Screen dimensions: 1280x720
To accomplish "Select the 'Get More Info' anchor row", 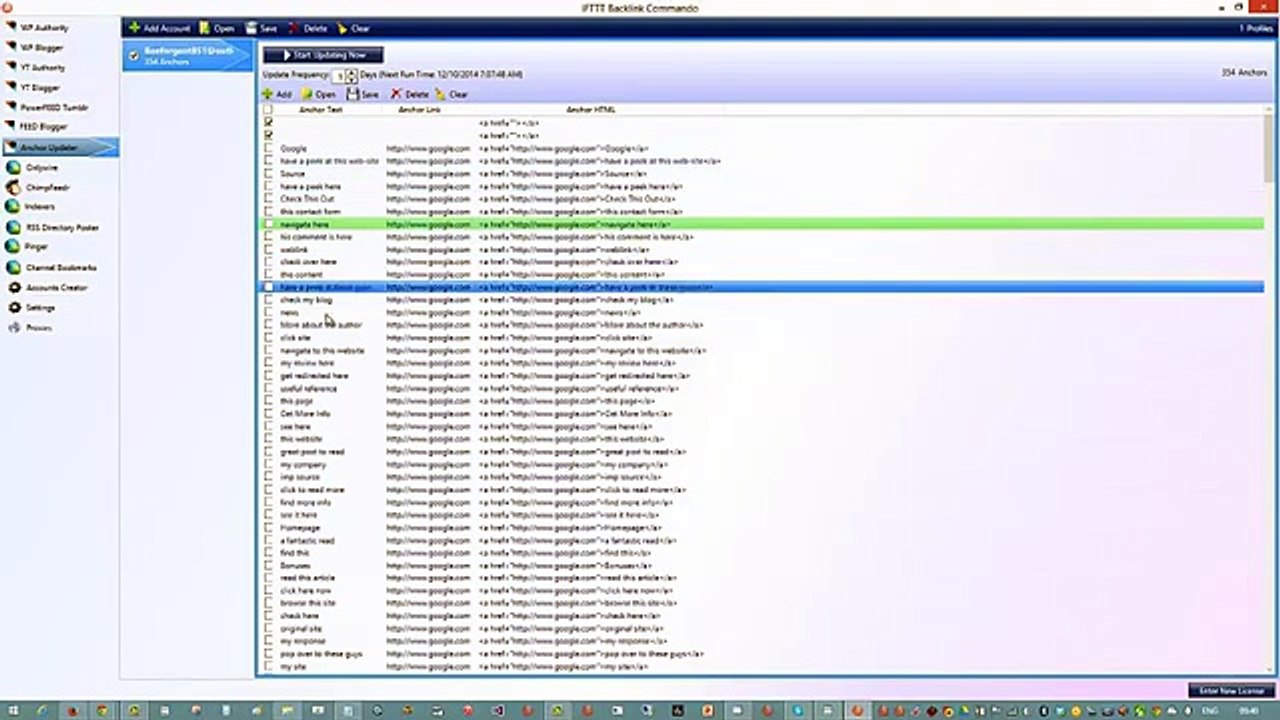I will coord(762,413).
